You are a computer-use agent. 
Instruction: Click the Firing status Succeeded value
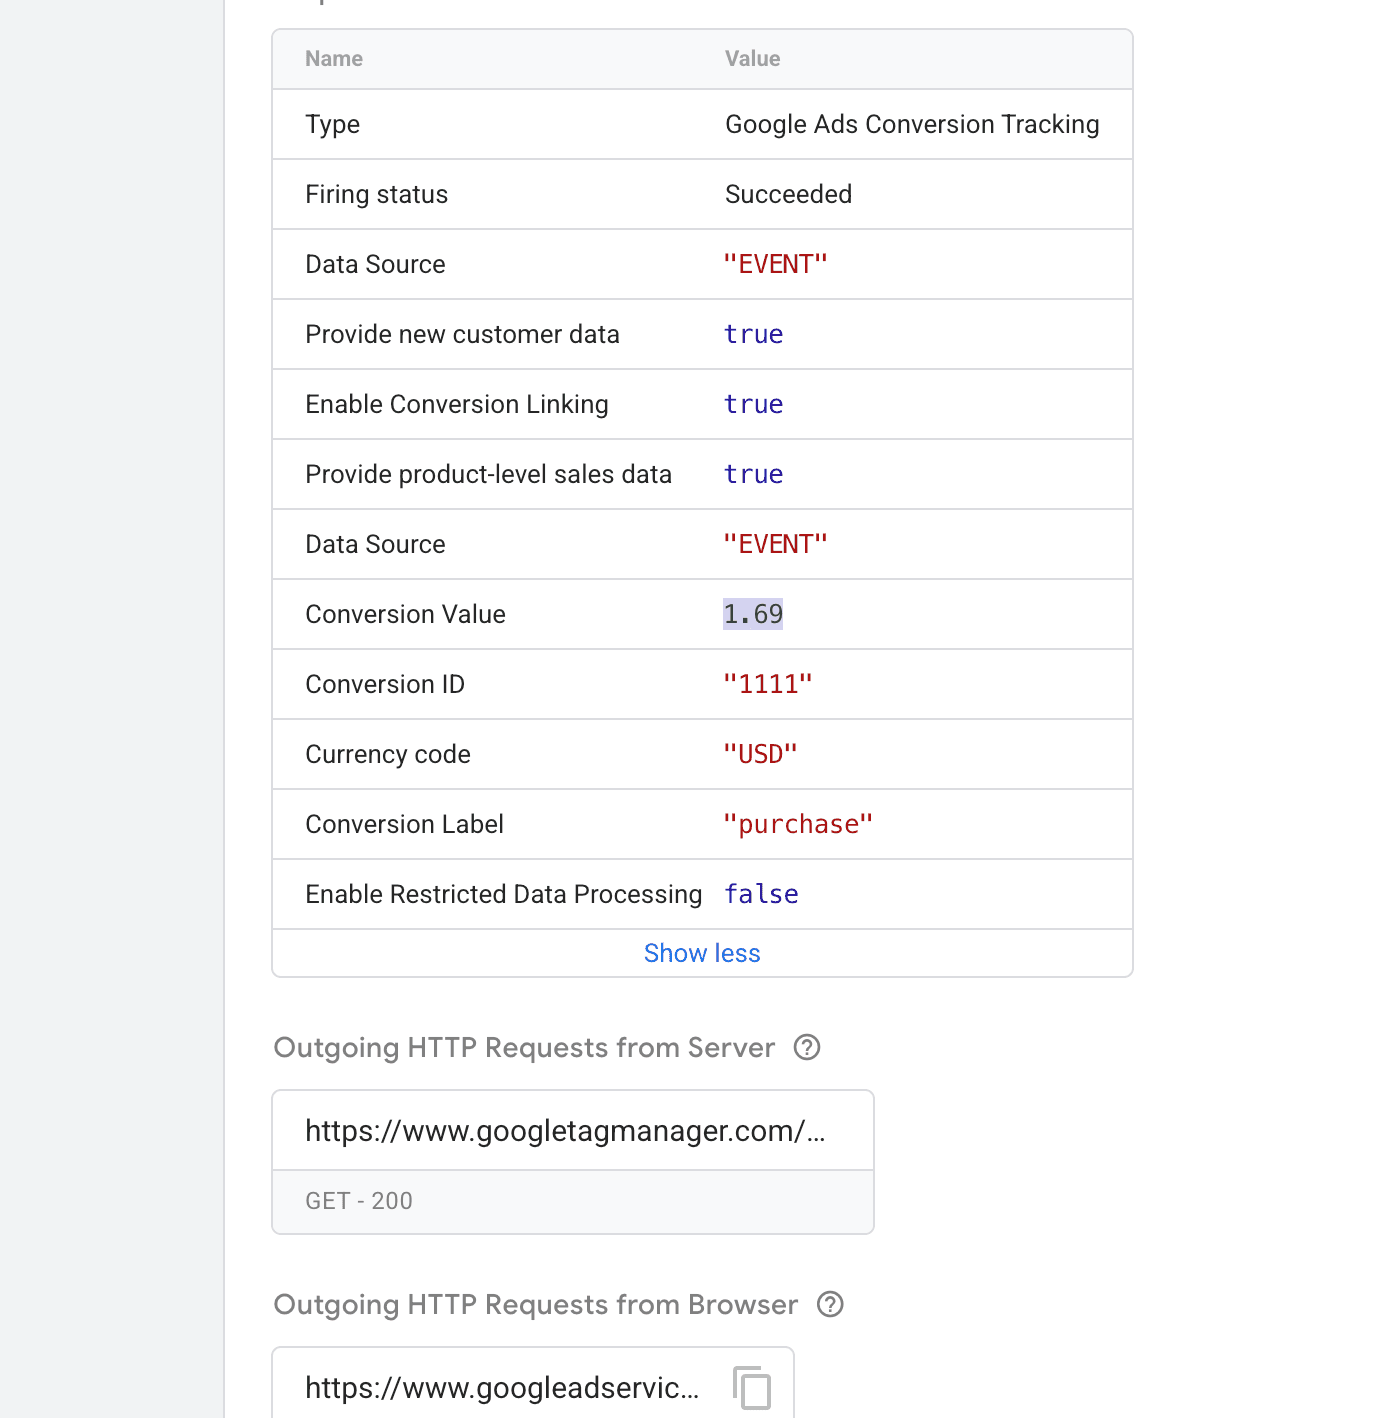click(x=788, y=194)
